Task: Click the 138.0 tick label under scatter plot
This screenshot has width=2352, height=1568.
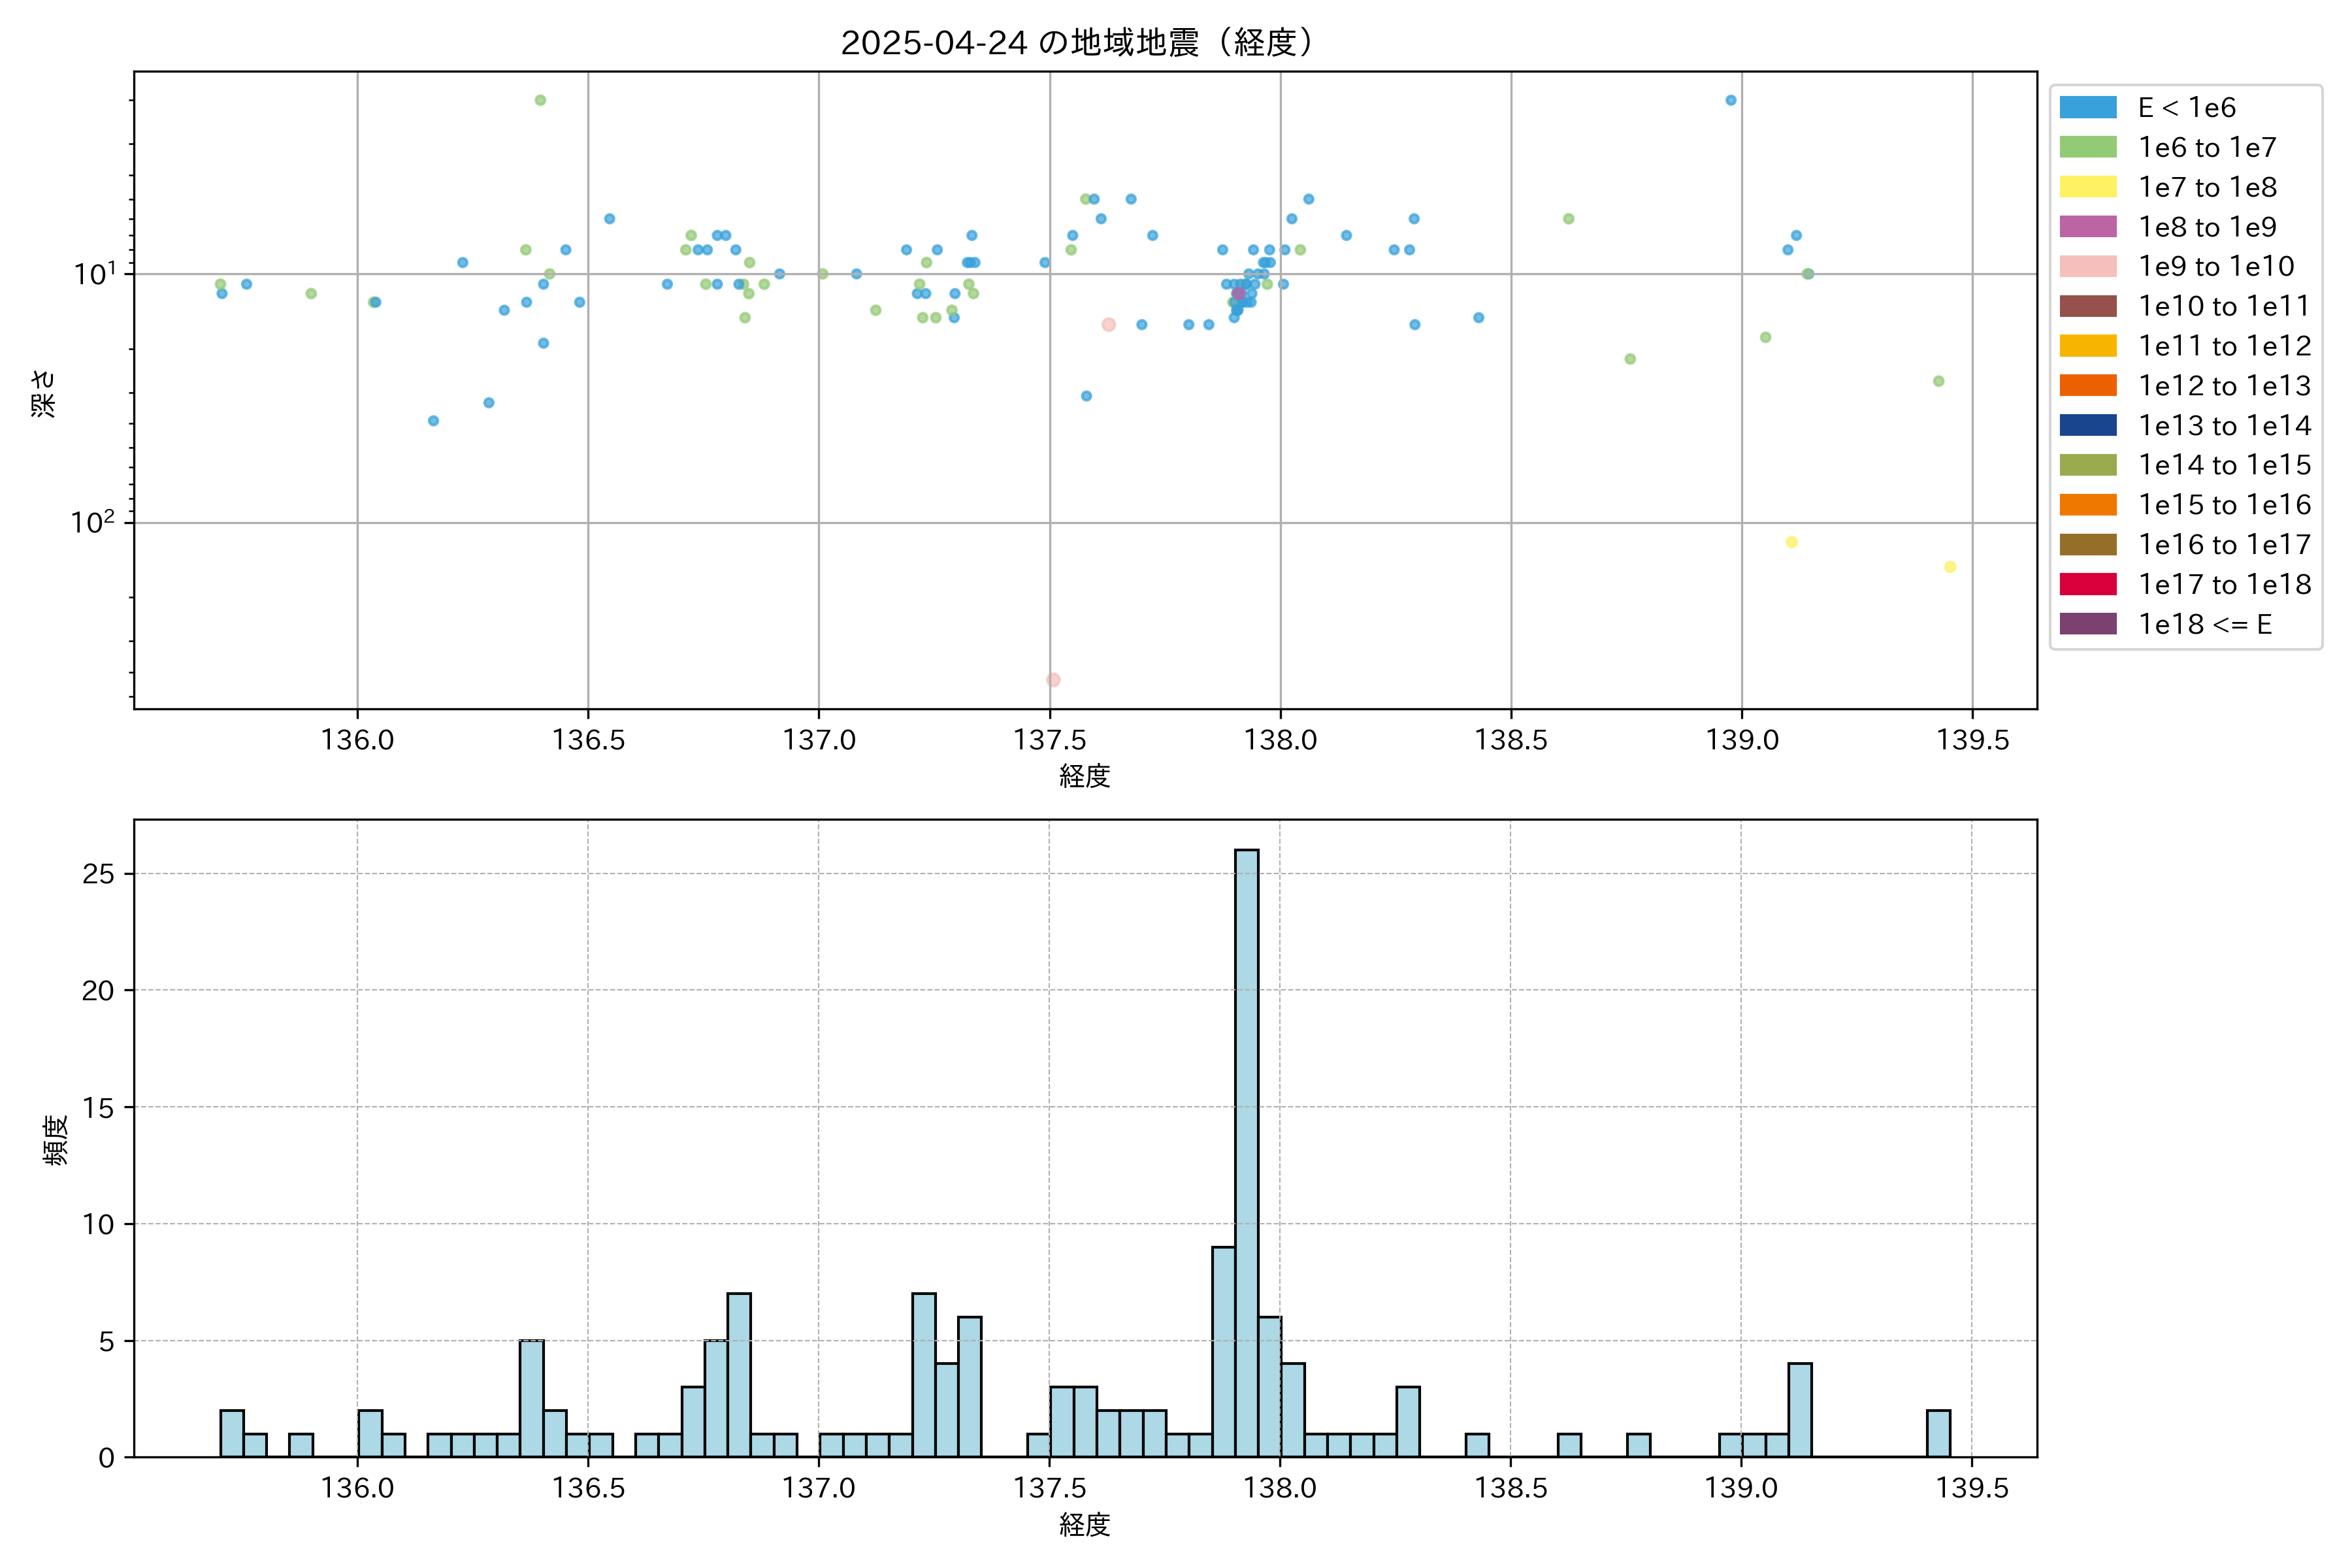Action: click(x=1280, y=740)
